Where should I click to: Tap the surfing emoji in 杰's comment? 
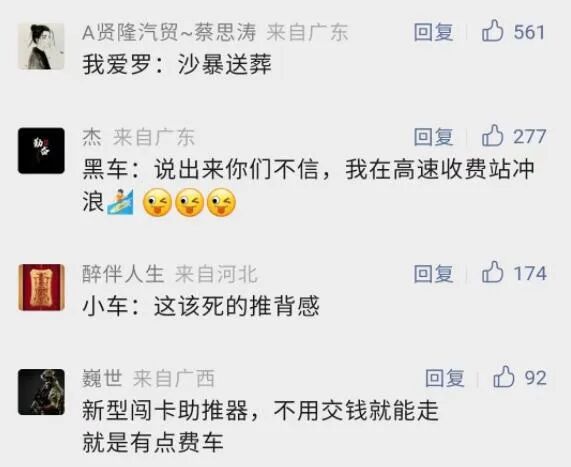pyautogui.click(x=120, y=202)
